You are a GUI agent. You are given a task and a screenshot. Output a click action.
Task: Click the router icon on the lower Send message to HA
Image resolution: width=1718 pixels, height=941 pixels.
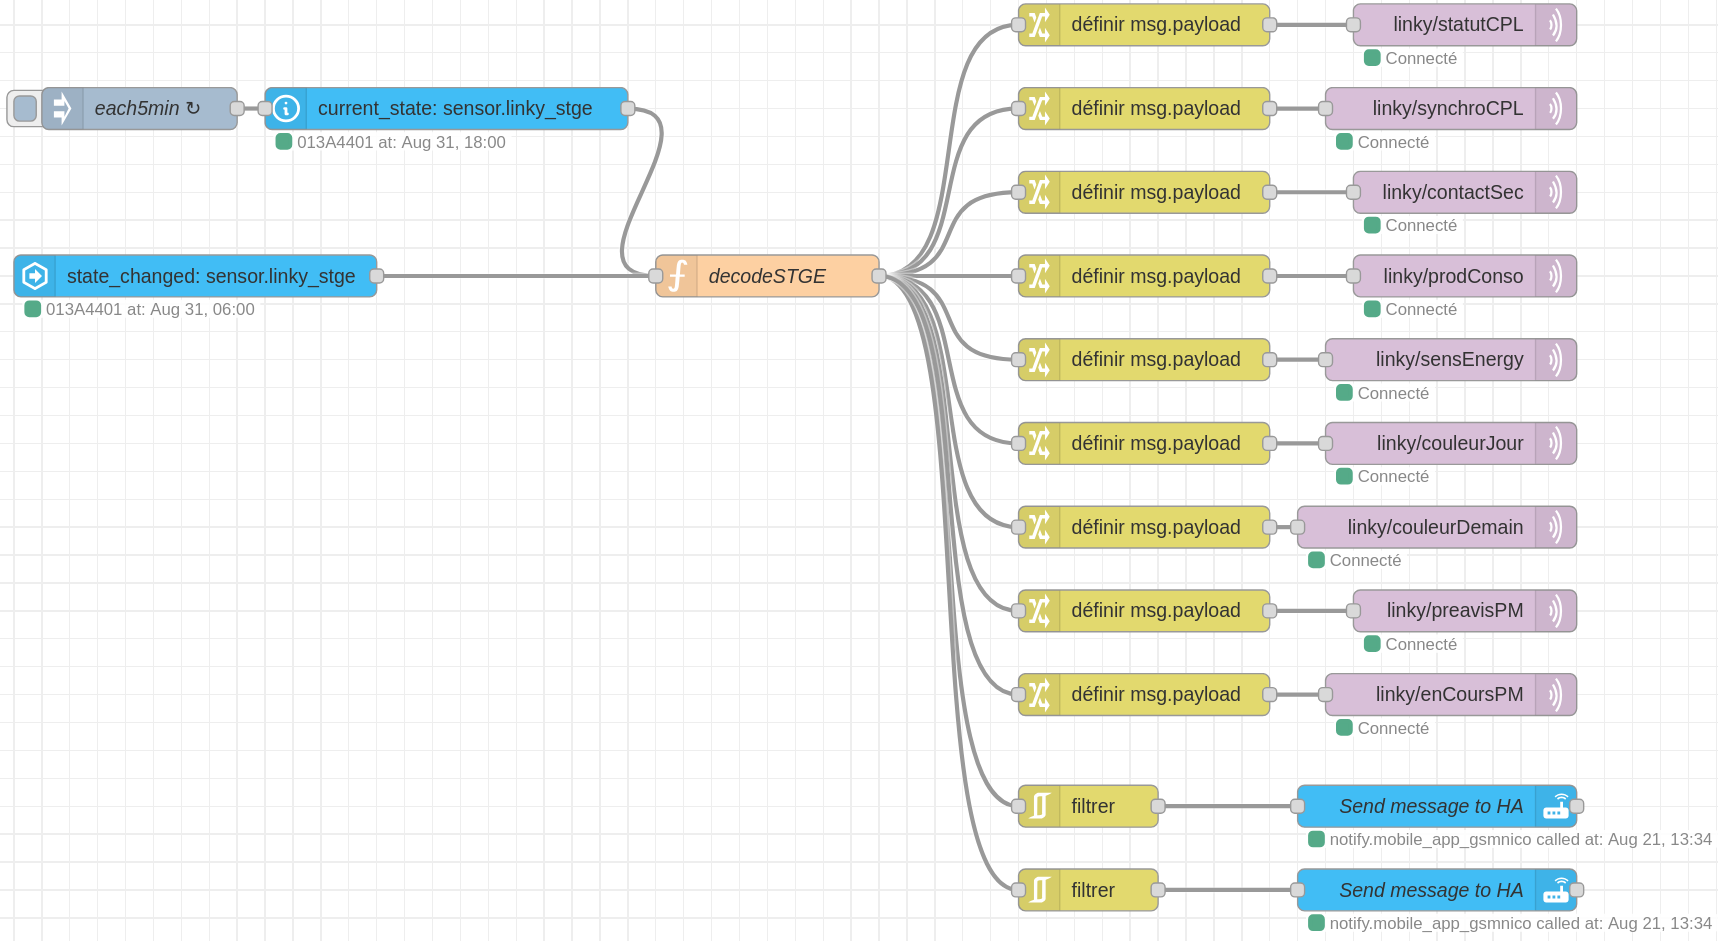pos(1555,890)
